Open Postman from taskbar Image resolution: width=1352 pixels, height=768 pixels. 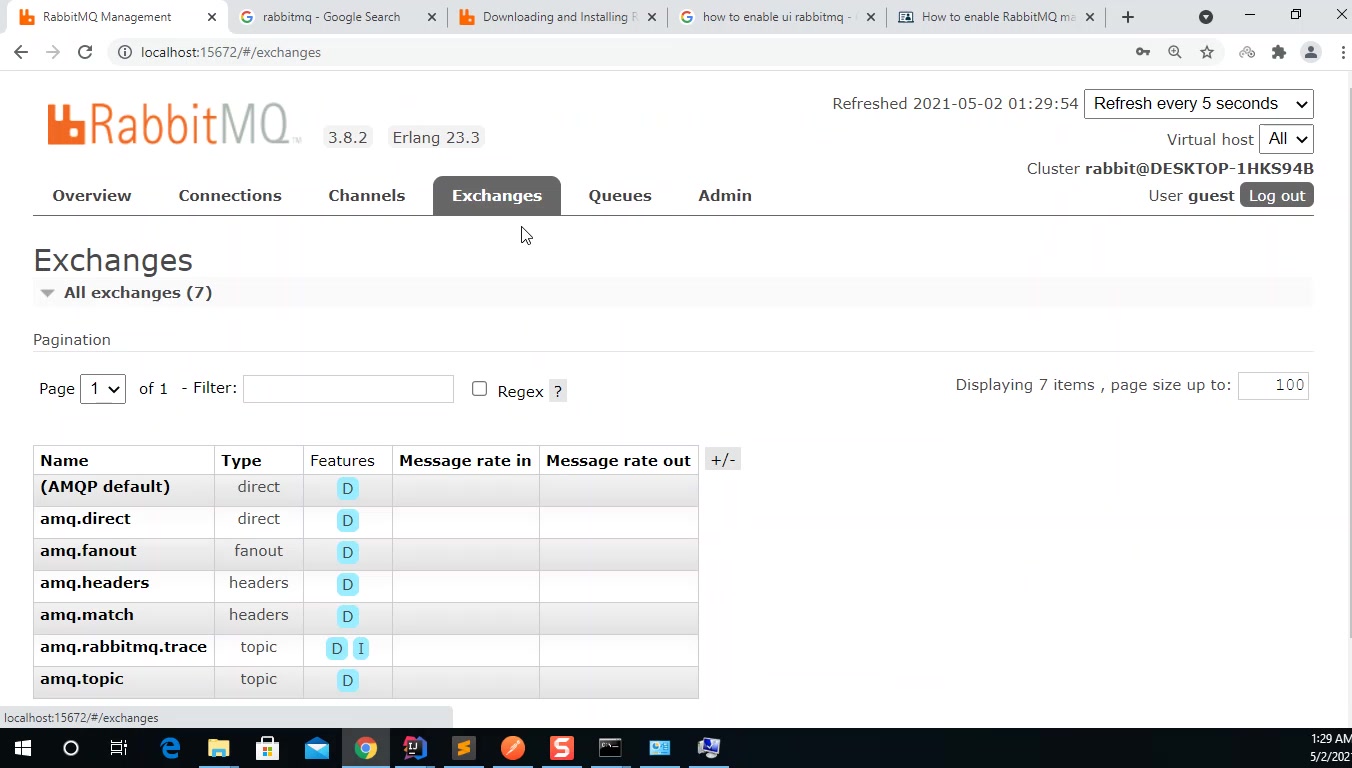click(513, 748)
